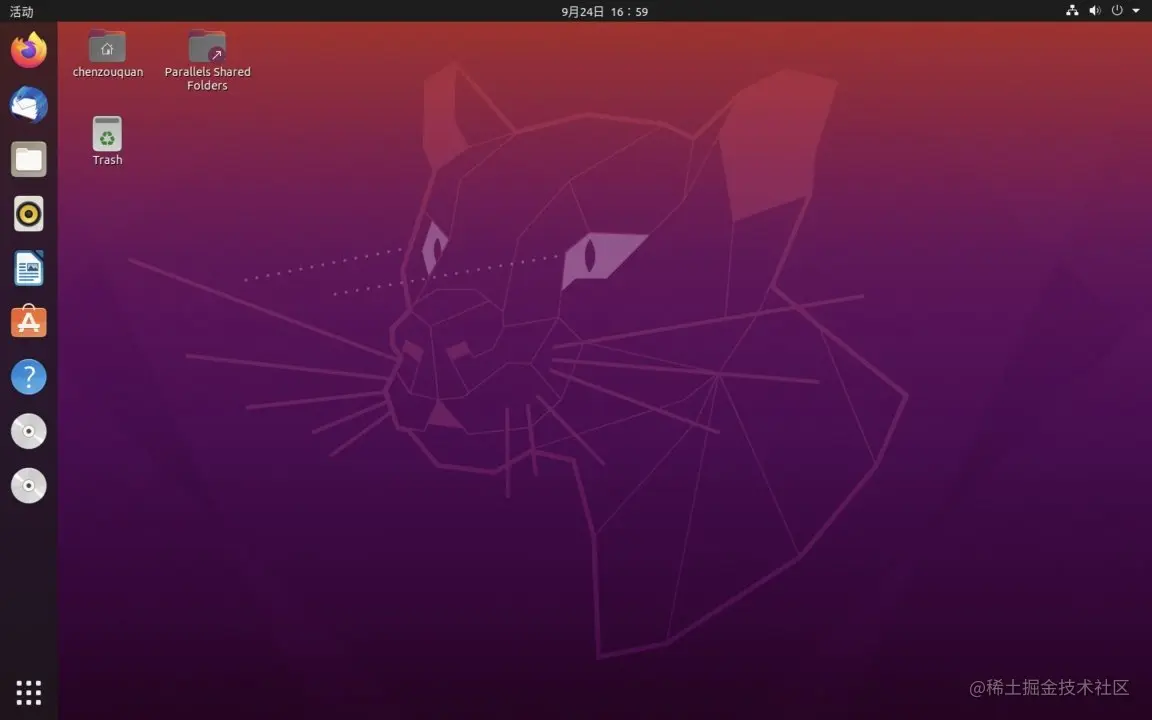
Task: Open the clock calendar 9月24日 16:59
Action: click(604, 11)
